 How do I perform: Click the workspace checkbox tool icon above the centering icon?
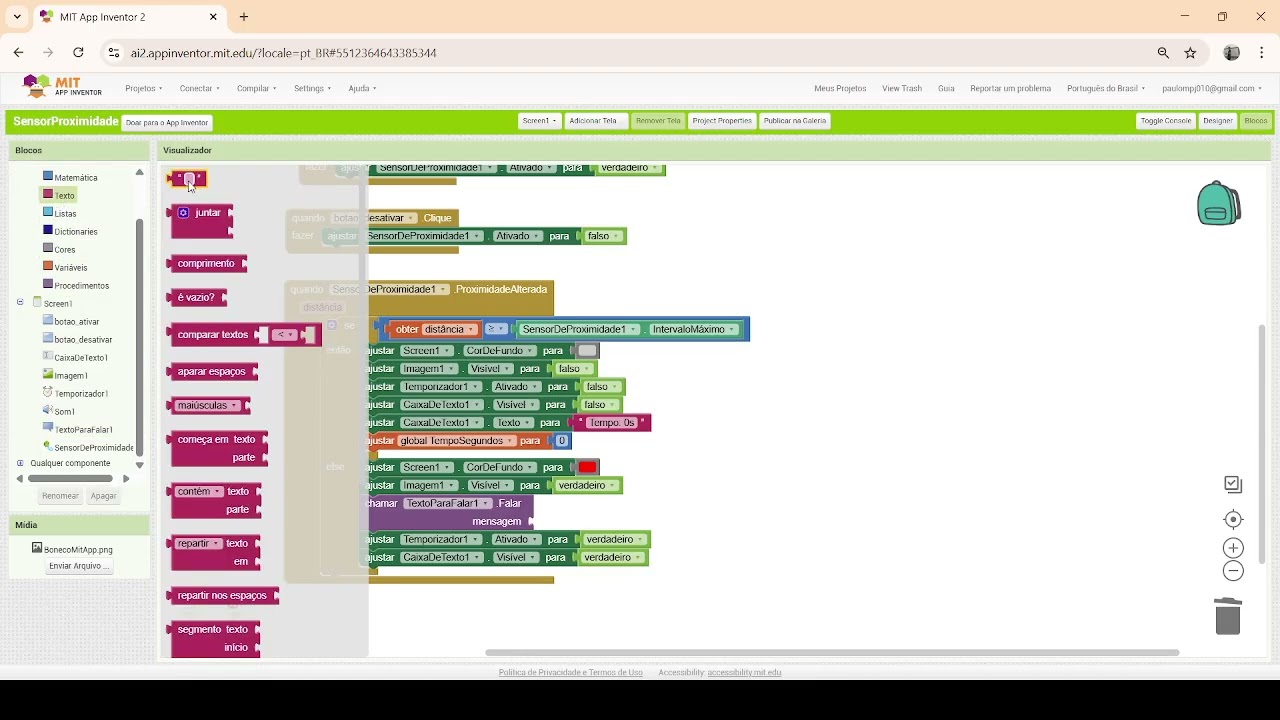(1233, 484)
